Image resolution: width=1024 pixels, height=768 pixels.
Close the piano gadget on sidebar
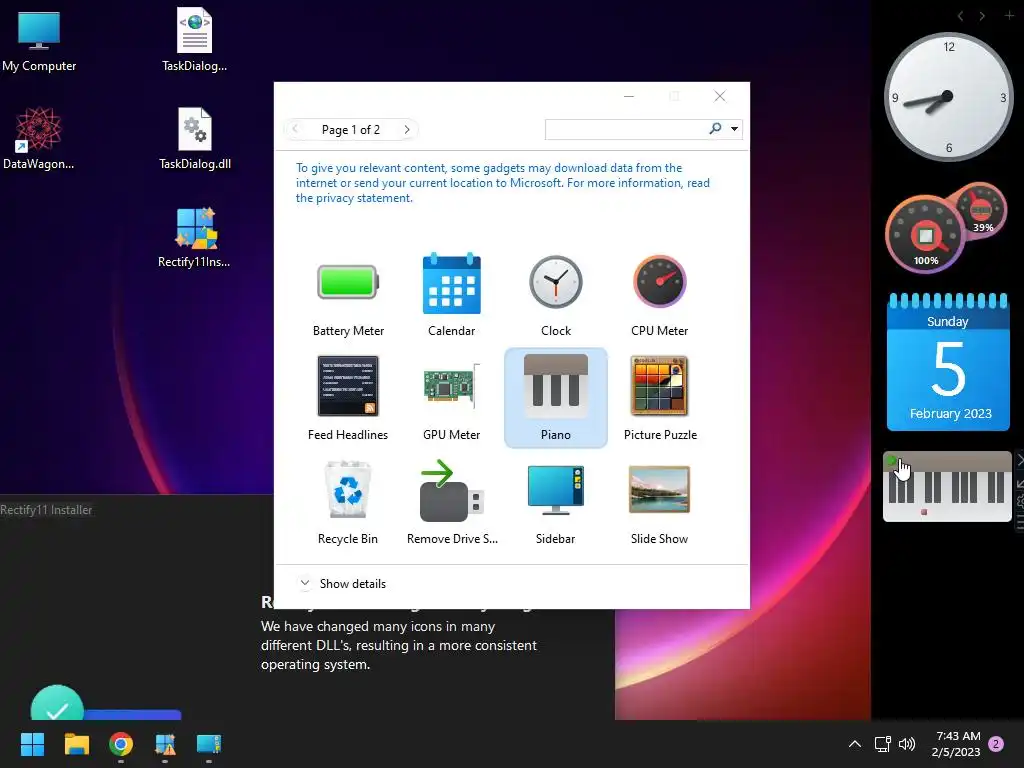point(1019,460)
